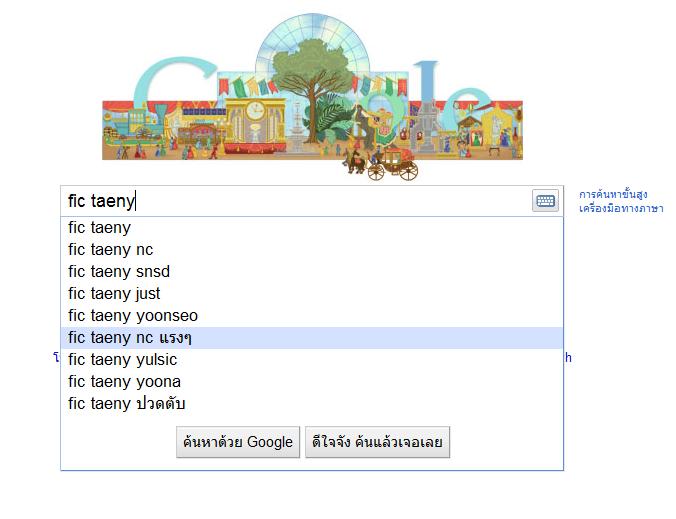The width and height of the screenshot is (676, 519).
Task: Click the horse carriage in doodle
Action: (382, 164)
